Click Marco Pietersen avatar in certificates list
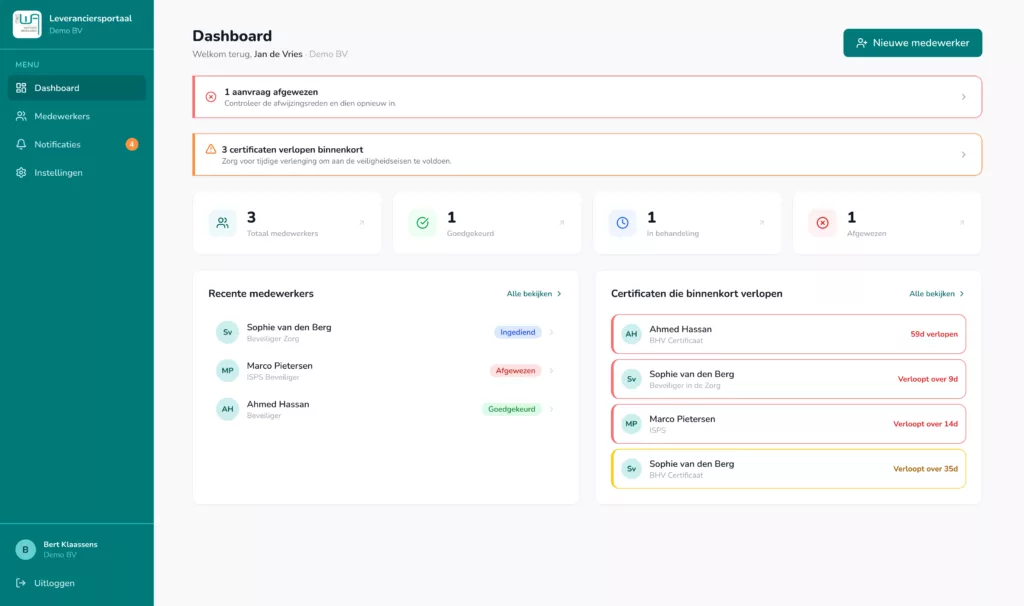 tap(631, 424)
